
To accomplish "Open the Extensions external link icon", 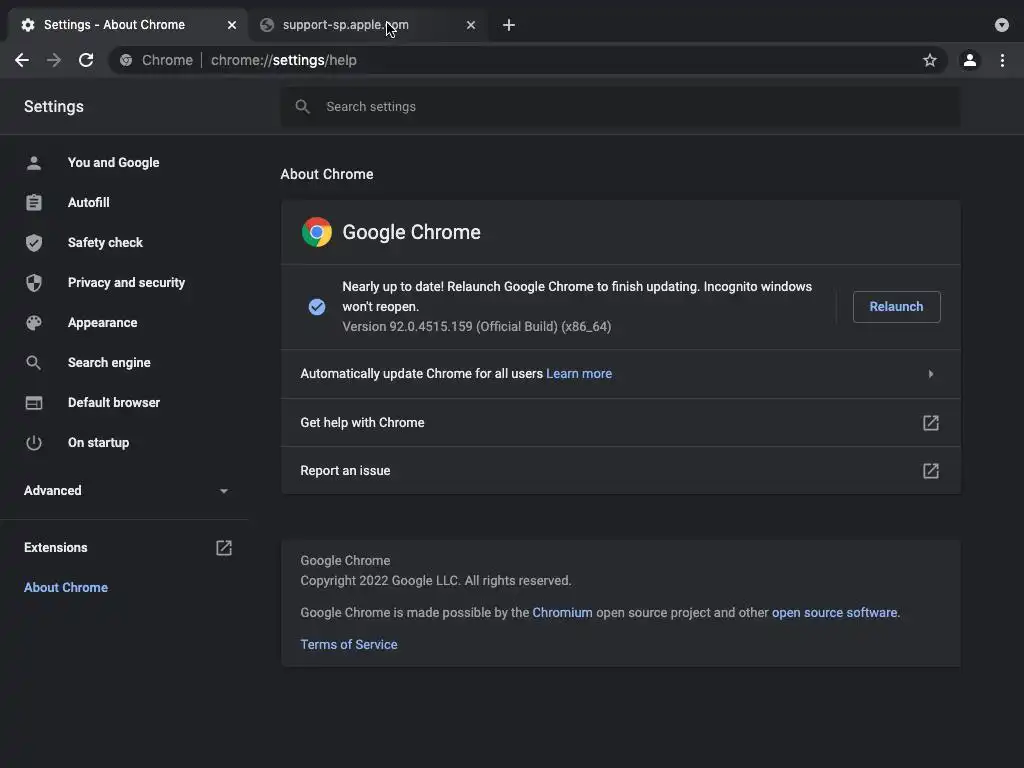I will point(224,548).
